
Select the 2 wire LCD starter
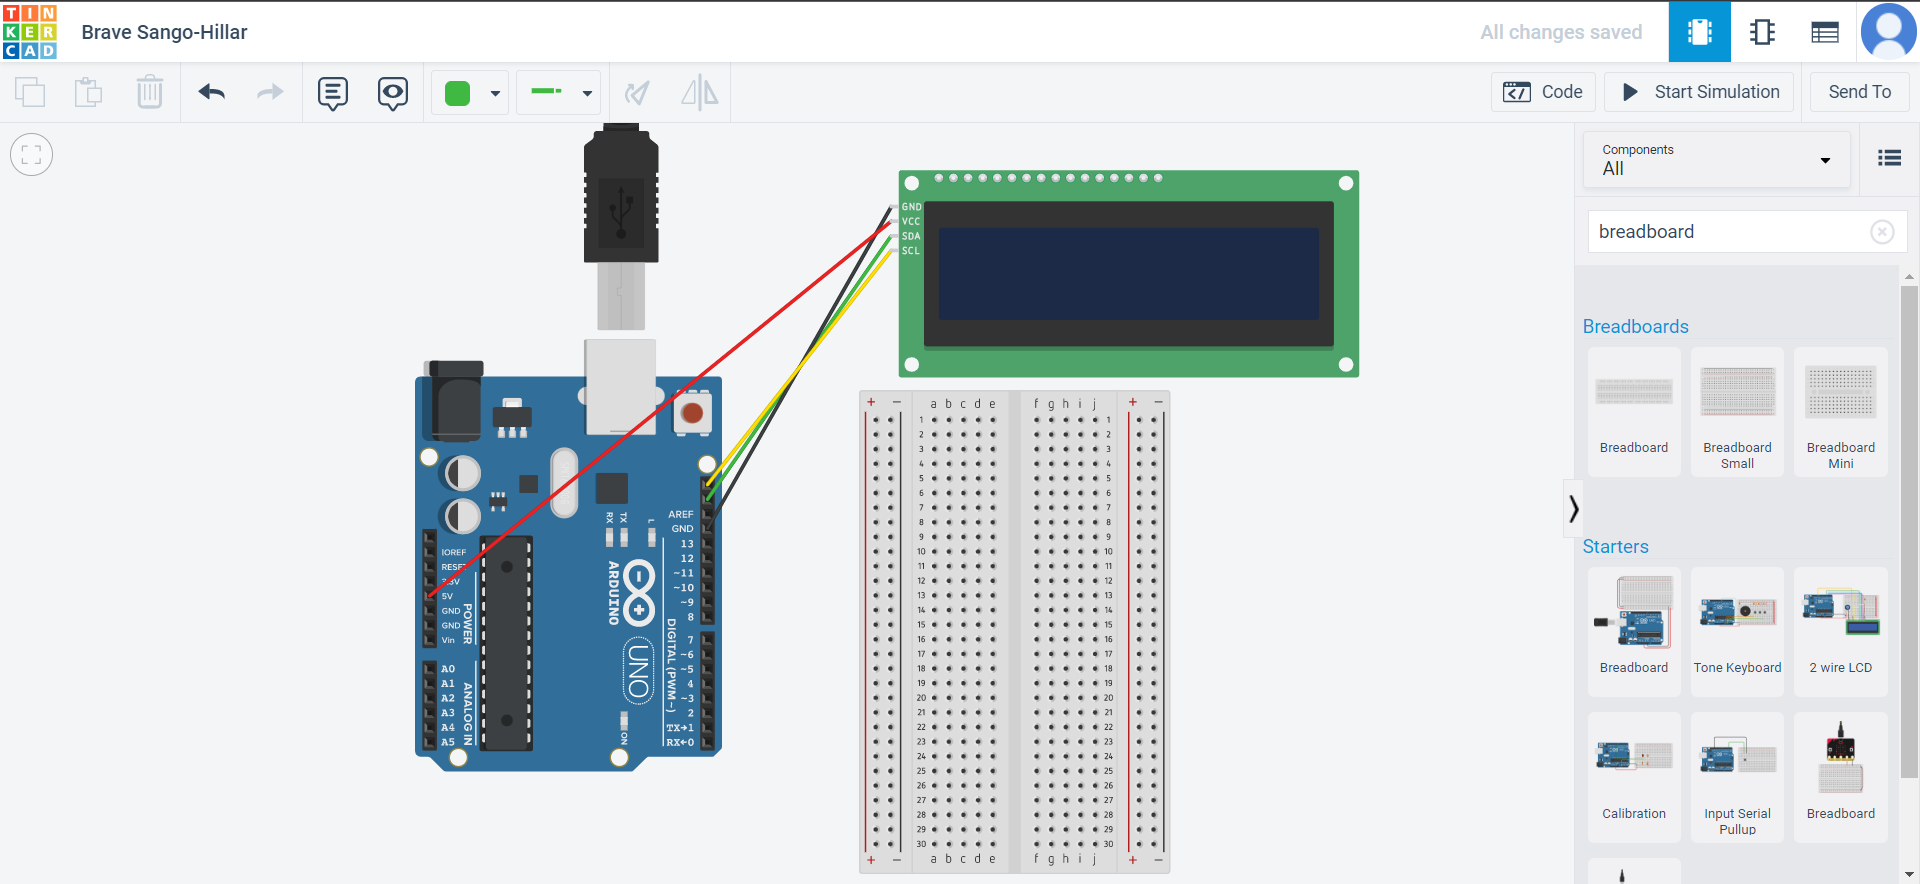click(1841, 631)
